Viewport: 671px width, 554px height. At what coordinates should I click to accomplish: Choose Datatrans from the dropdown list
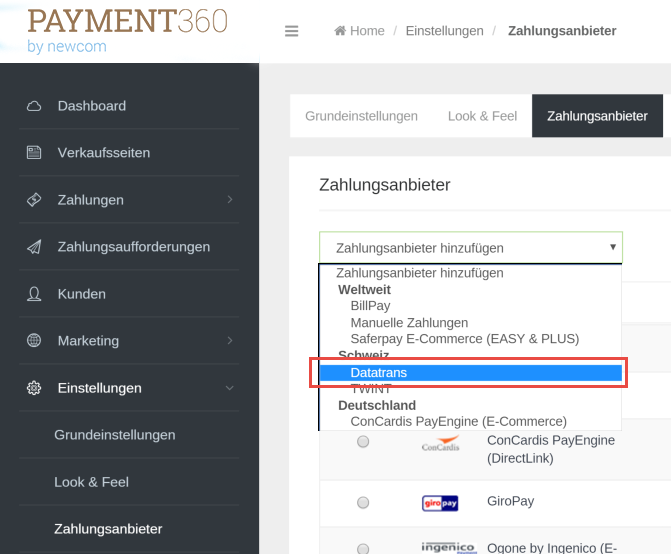click(x=379, y=373)
